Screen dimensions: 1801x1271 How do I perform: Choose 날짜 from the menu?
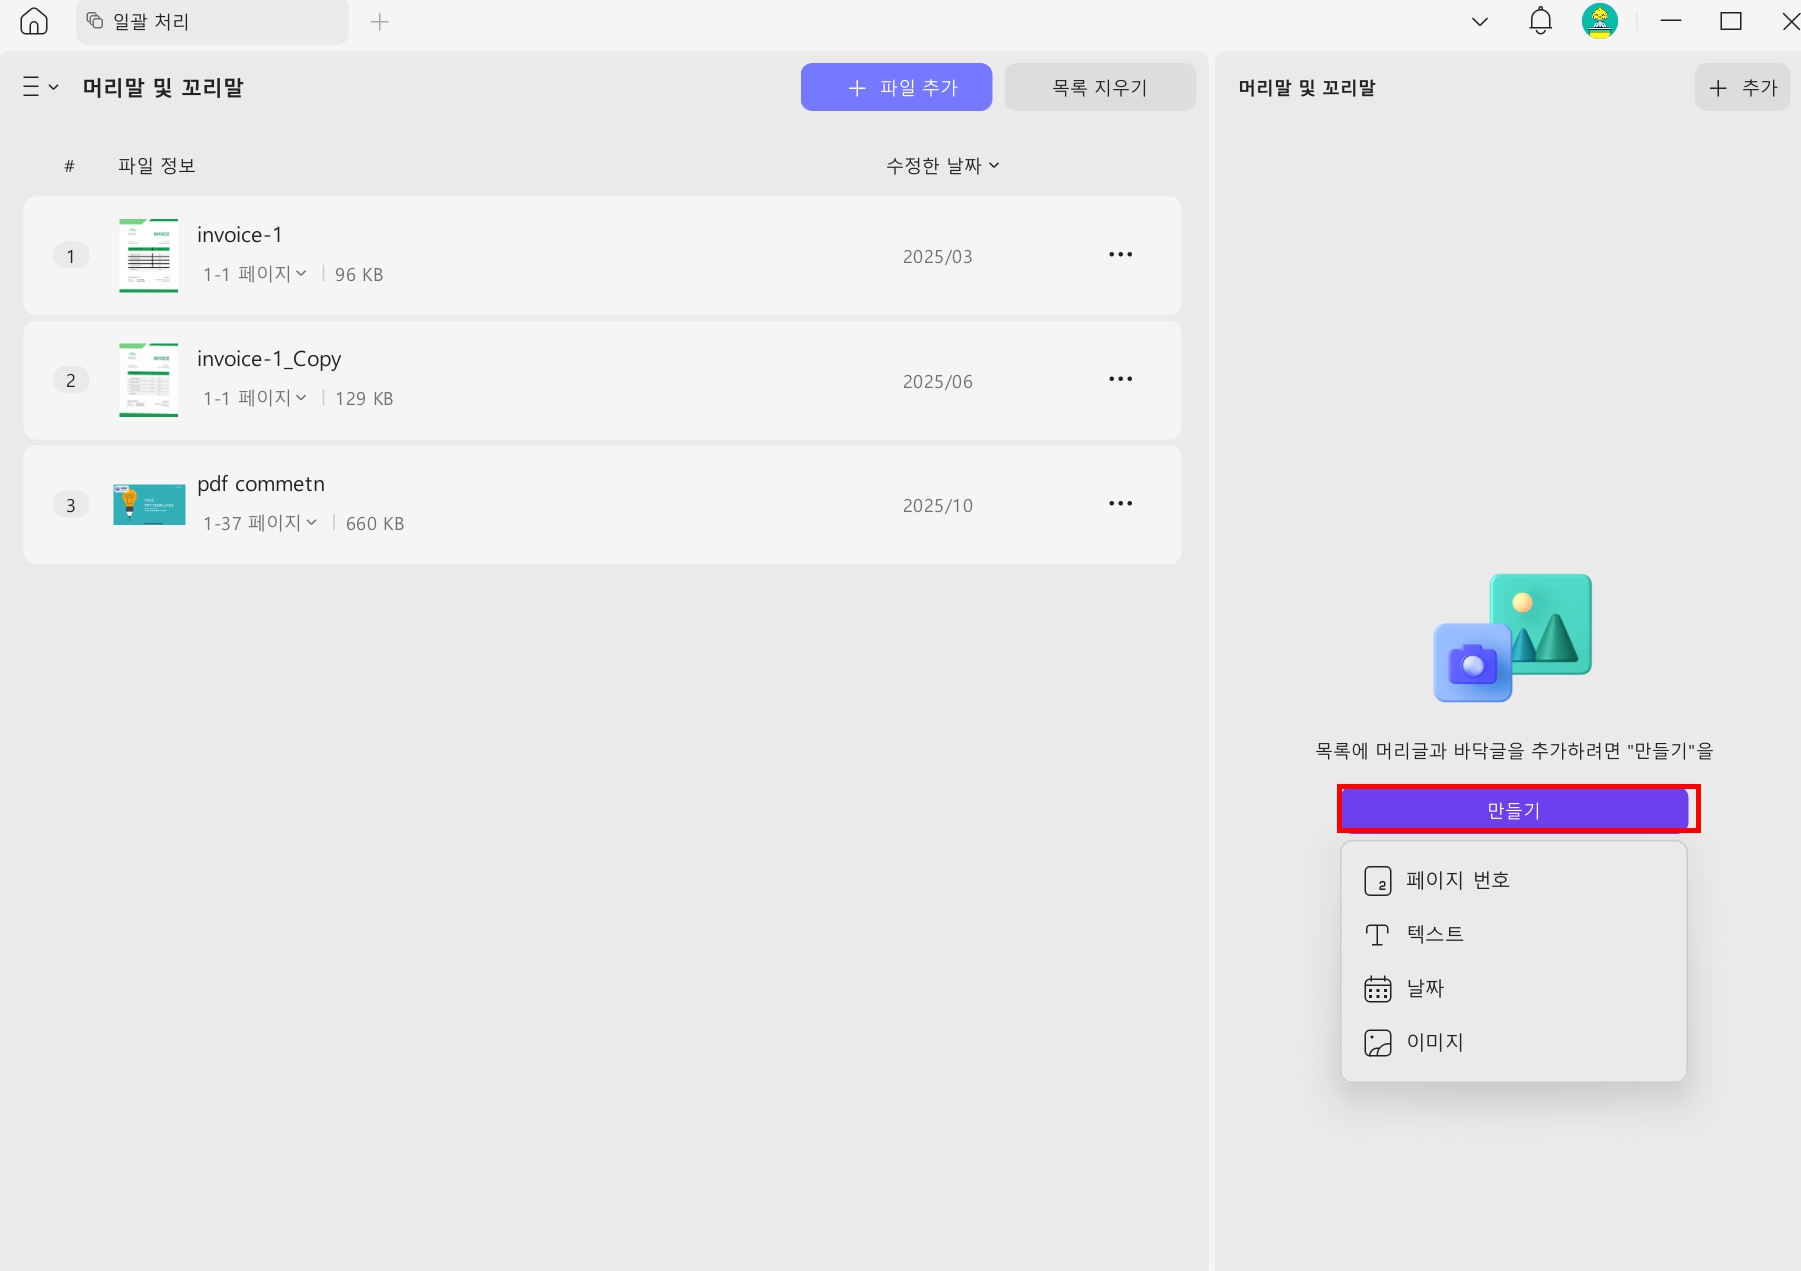pyautogui.click(x=1513, y=988)
